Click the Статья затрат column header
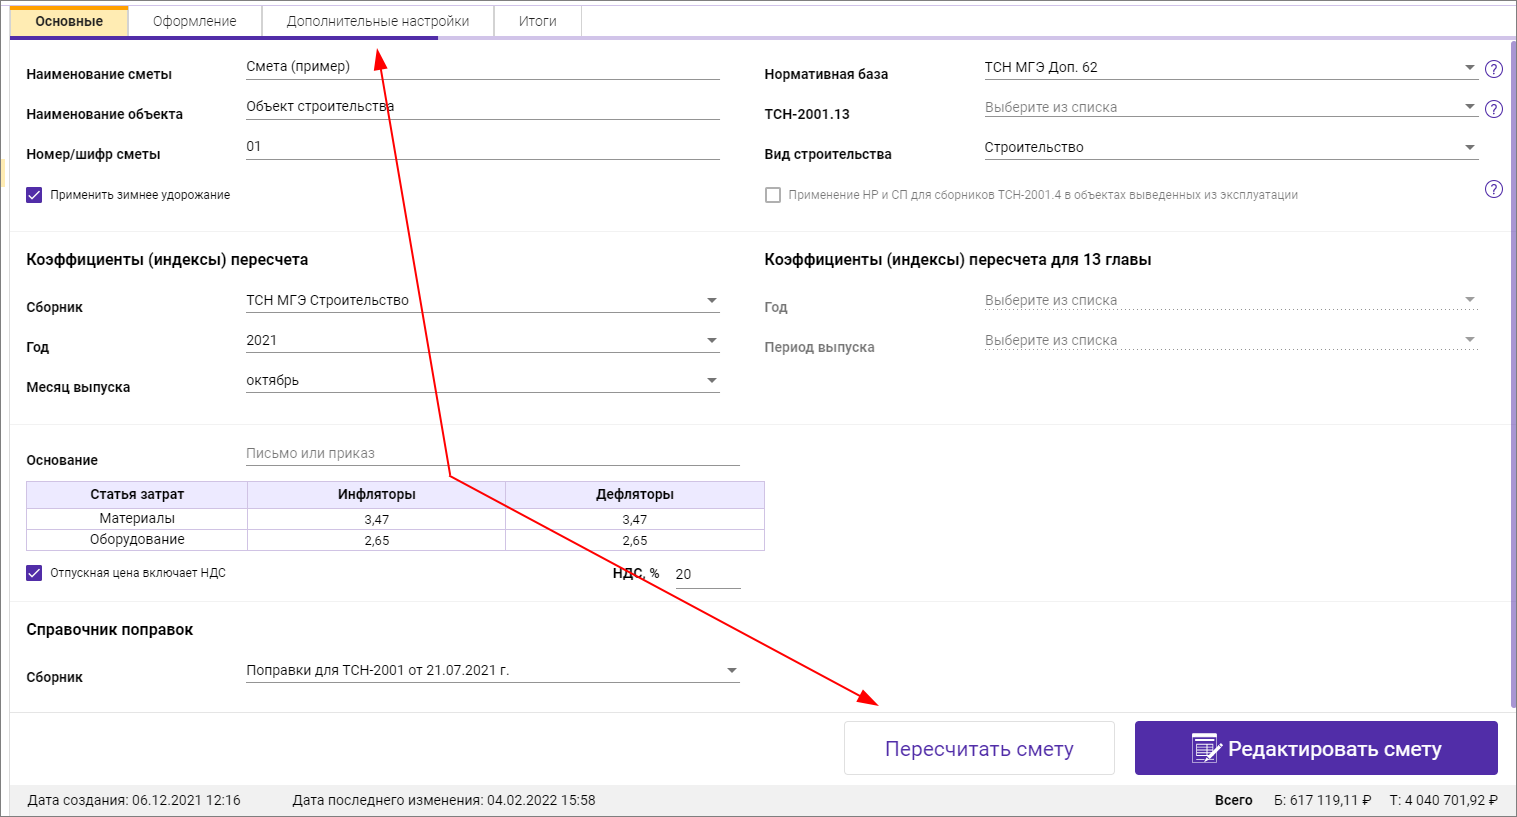Image resolution: width=1517 pixels, height=817 pixels. [137, 494]
